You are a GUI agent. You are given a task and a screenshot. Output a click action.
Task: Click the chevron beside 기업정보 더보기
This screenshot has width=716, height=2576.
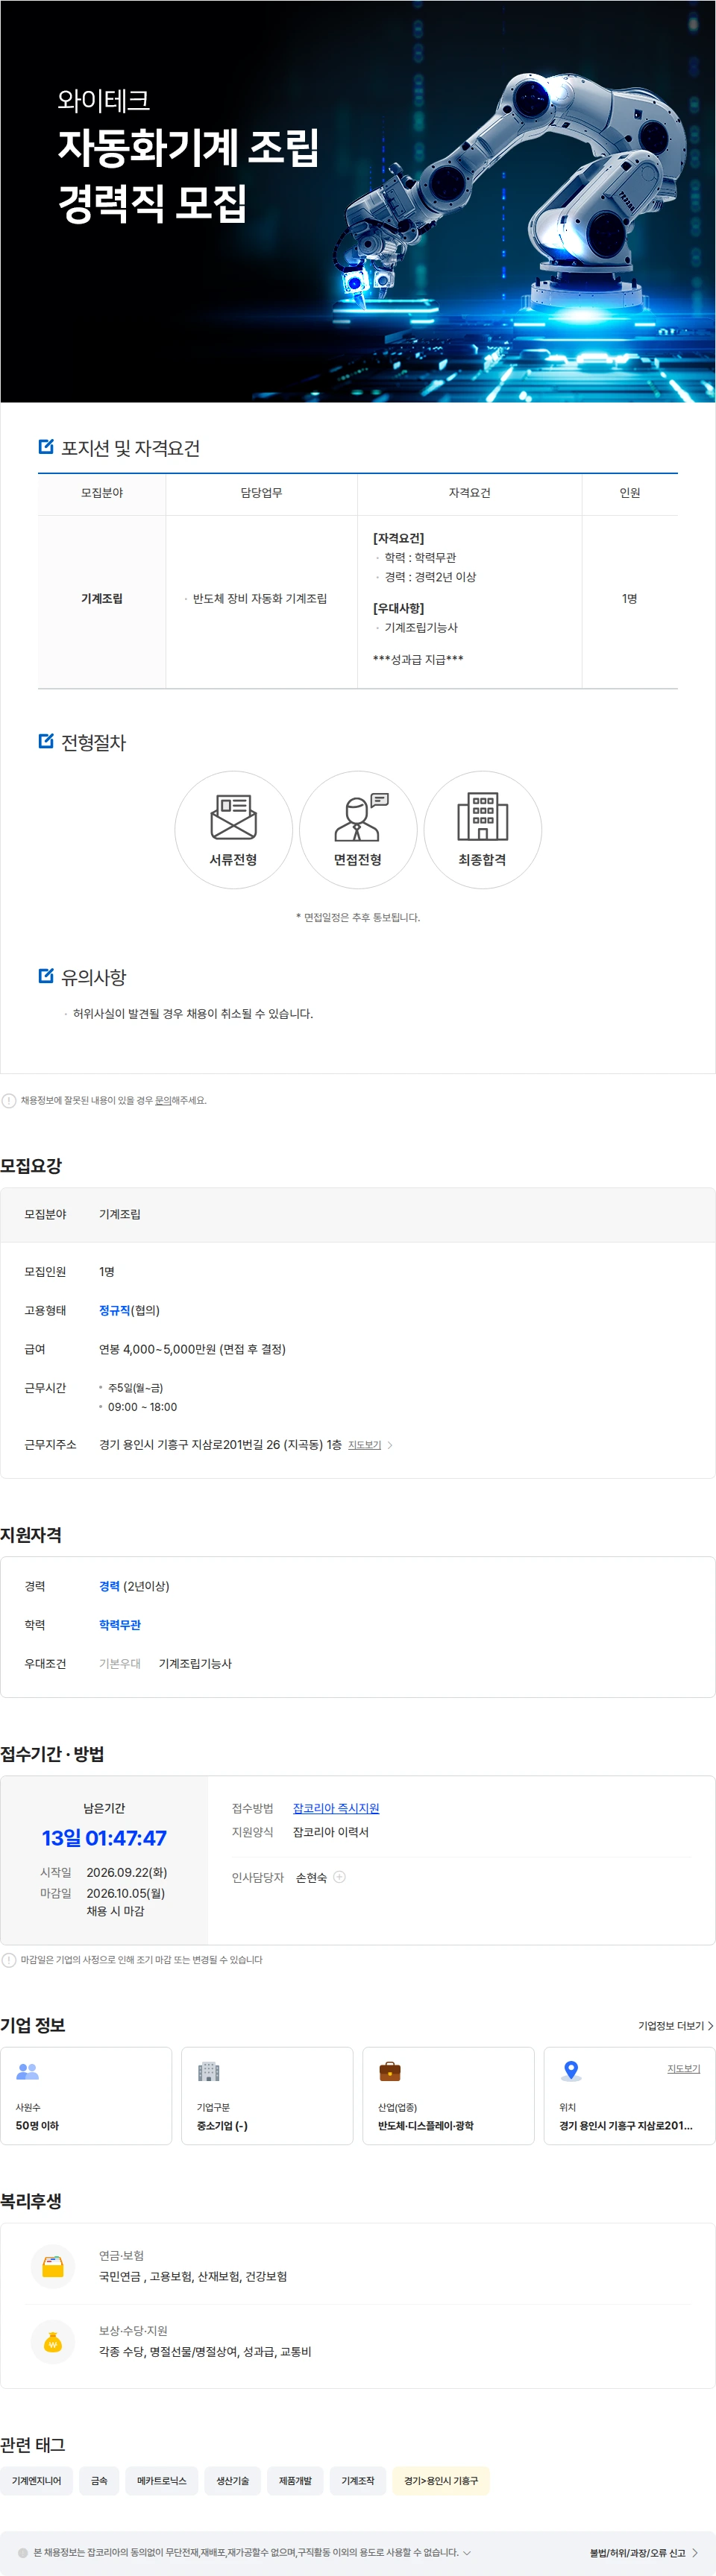click(x=710, y=2026)
